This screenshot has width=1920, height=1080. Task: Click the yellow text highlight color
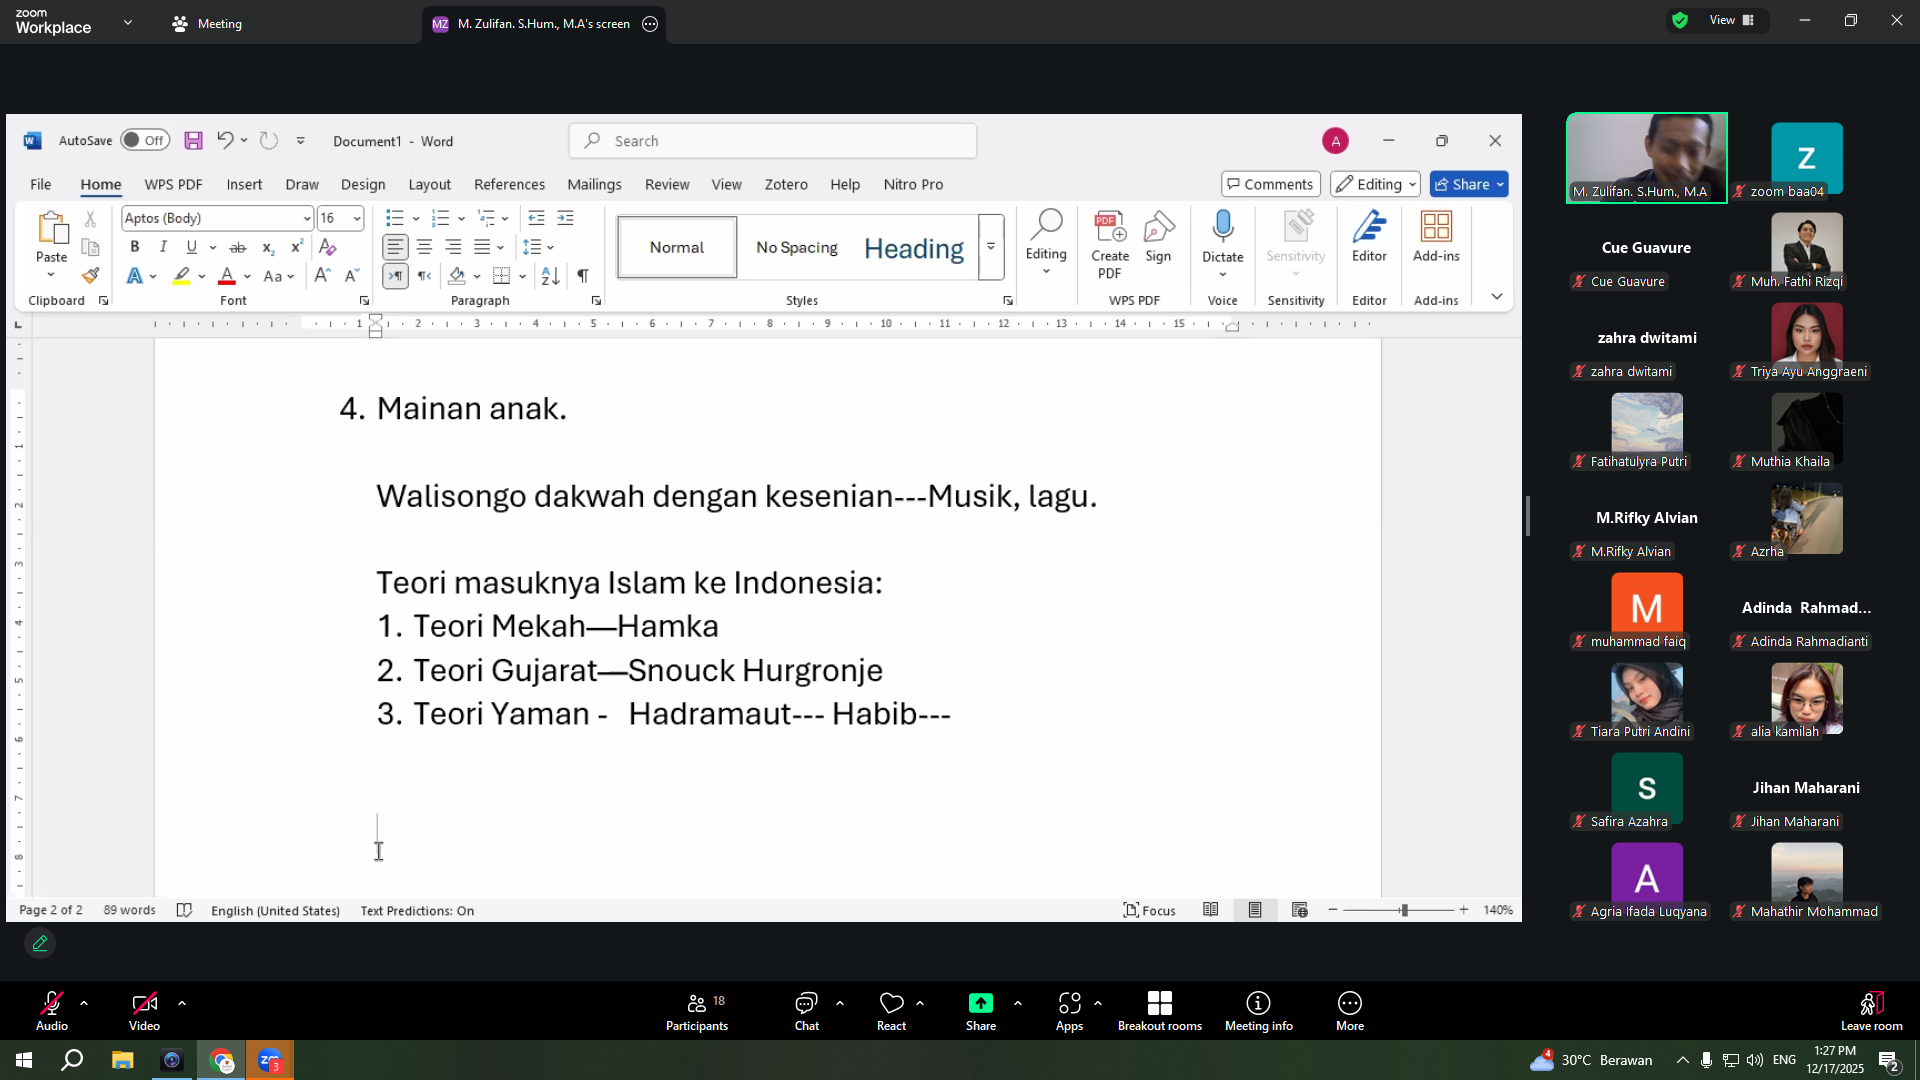coord(181,276)
